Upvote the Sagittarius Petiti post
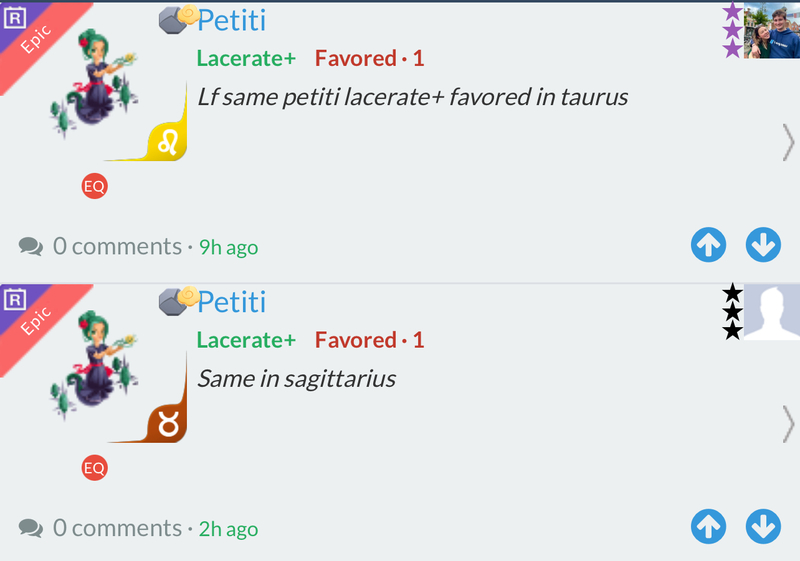The width and height of the screenshot is (800, 561). (708, 527)
